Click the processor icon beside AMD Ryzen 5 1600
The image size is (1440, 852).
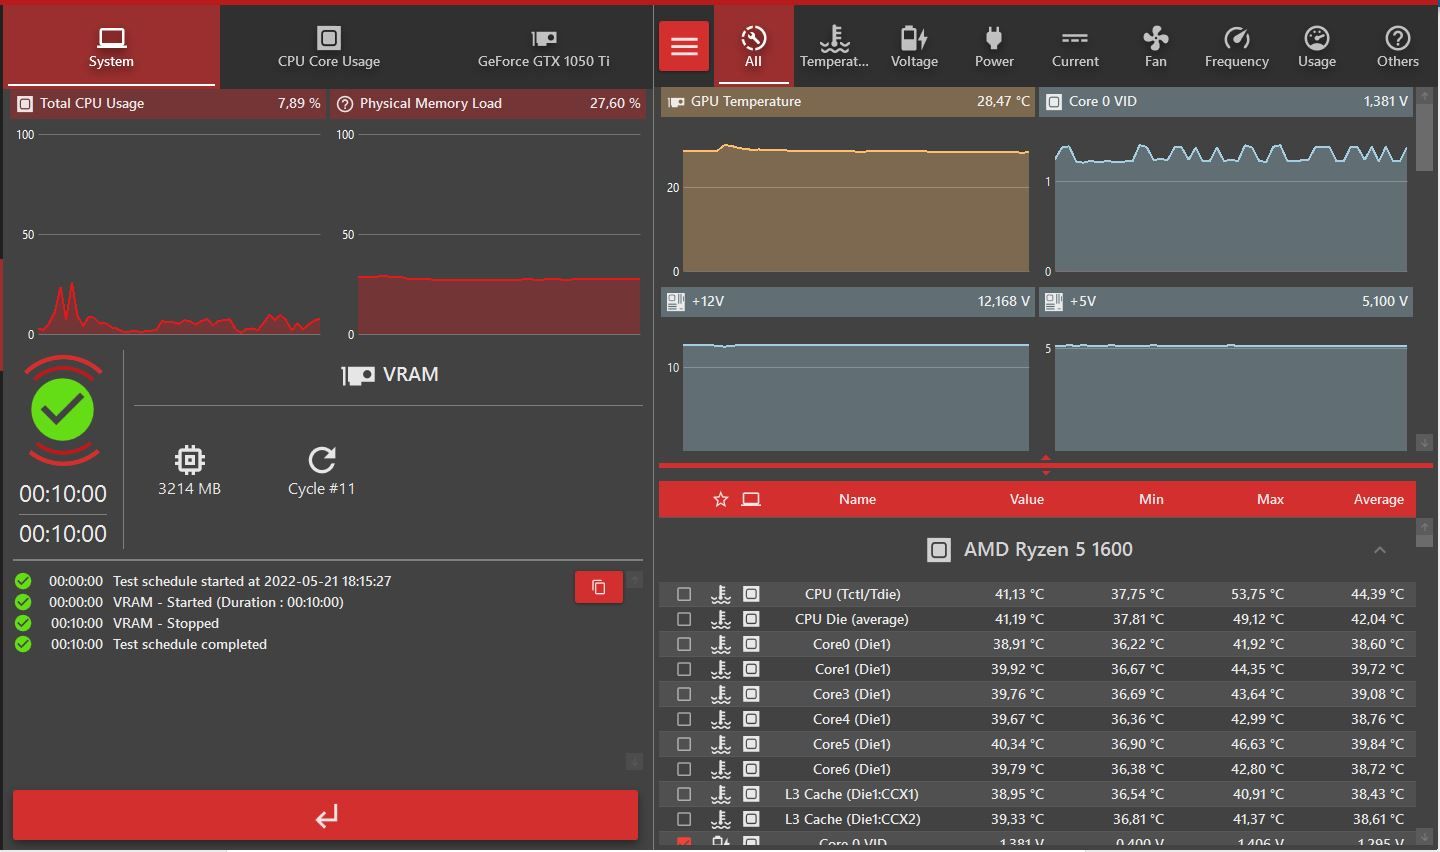click(939, 550)
